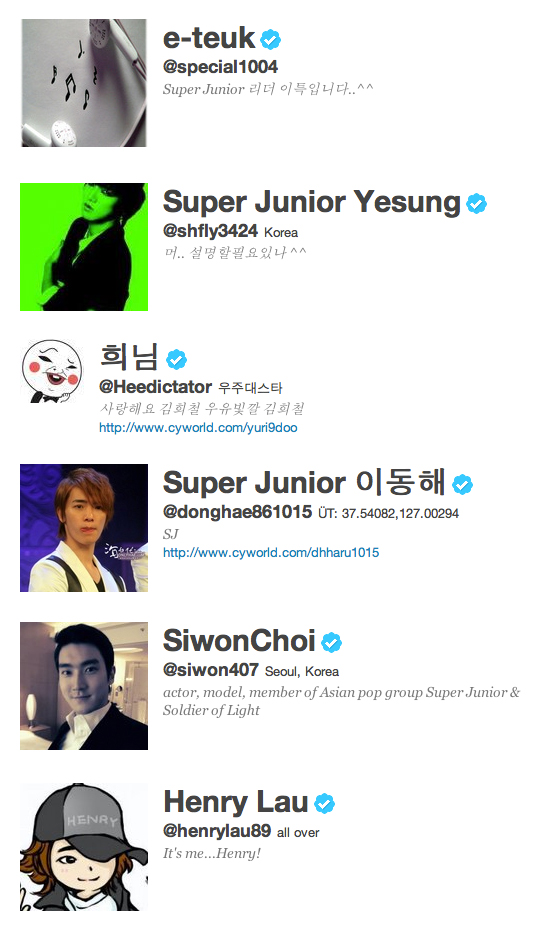The height and width of the screenshot is (925, 540).
Task: Open the SiwonChoi profile name
Action: point(239,641)
